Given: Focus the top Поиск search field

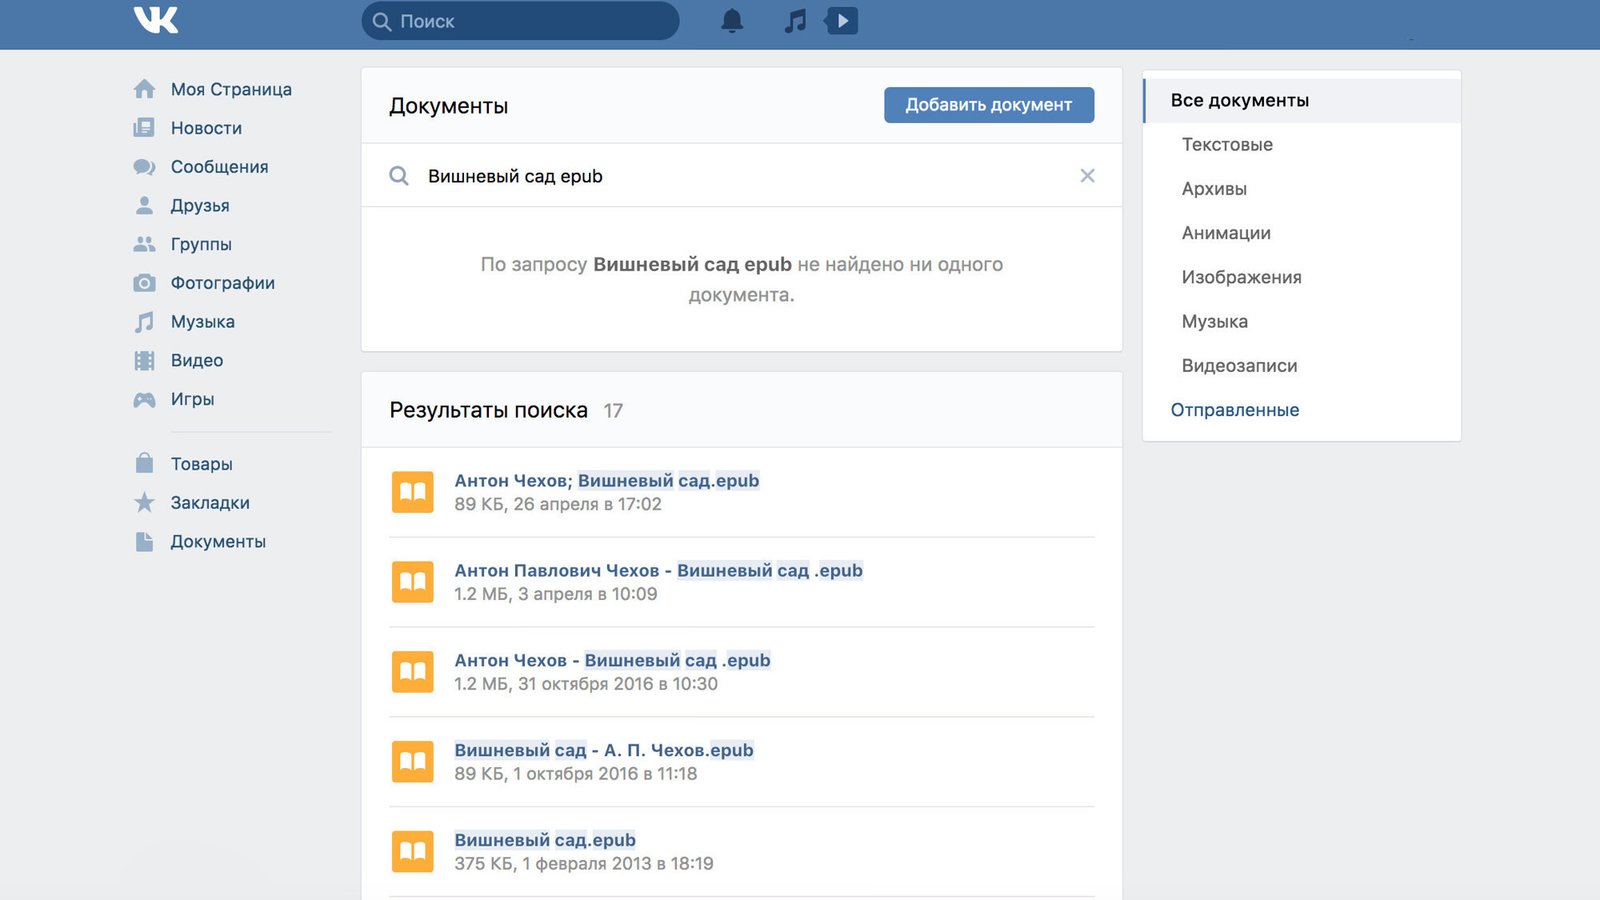Looking at the screenshot, I should (x=520, y=21).
